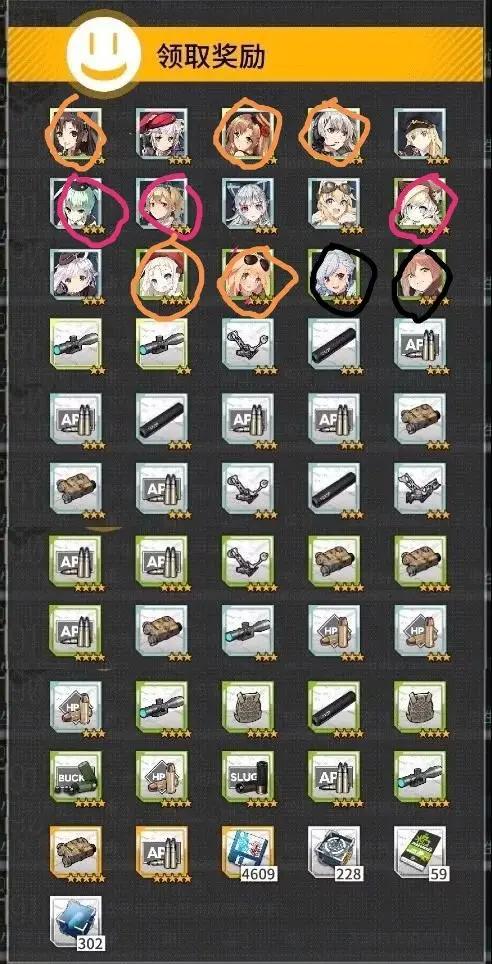
Task: Click the smiley face icon in the header
Action: pyautogui.click(x=103, y=53)
